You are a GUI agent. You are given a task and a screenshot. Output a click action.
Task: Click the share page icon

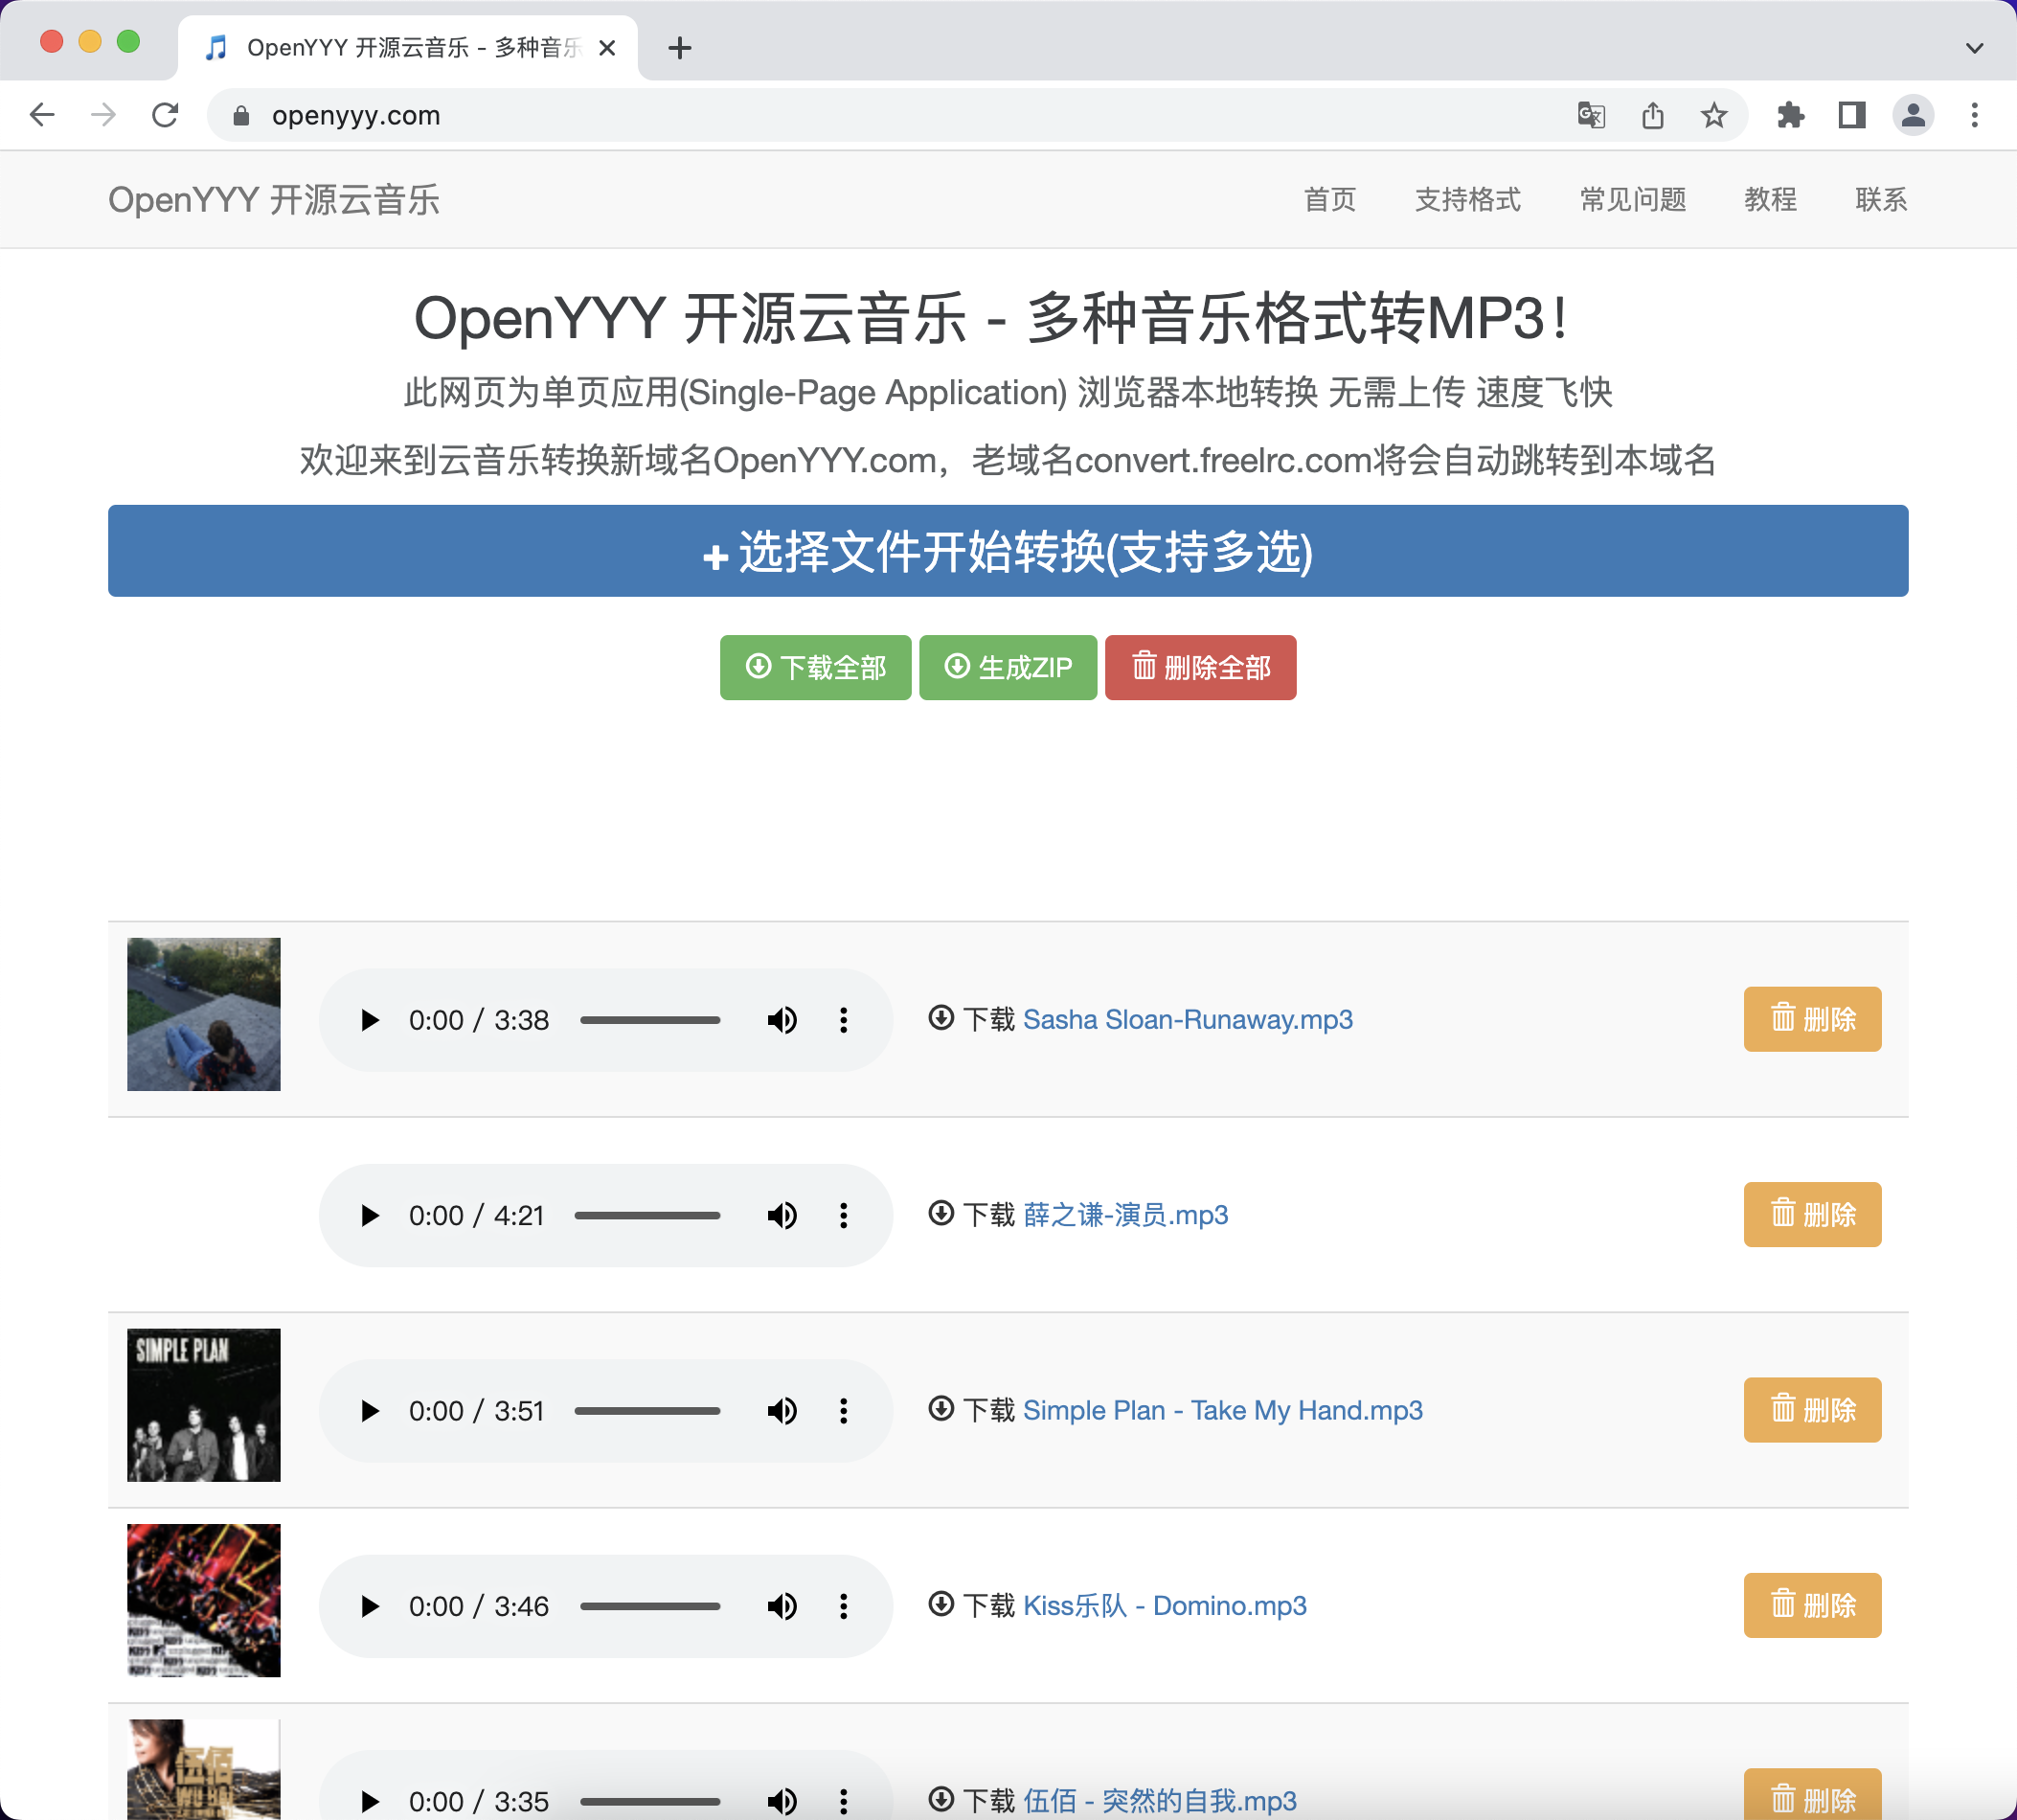point(1652,115)
